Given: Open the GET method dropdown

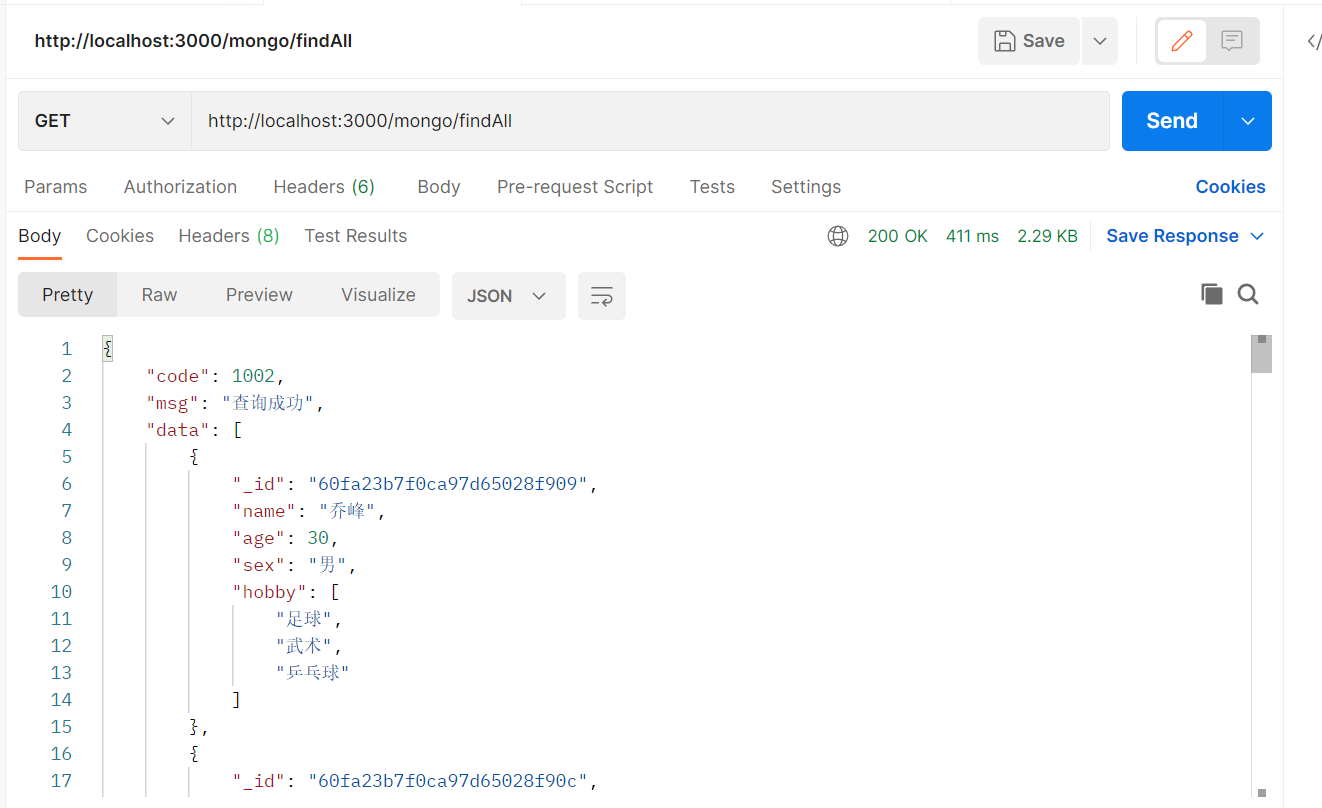Looking at the screenshot, I should [105, 121].
